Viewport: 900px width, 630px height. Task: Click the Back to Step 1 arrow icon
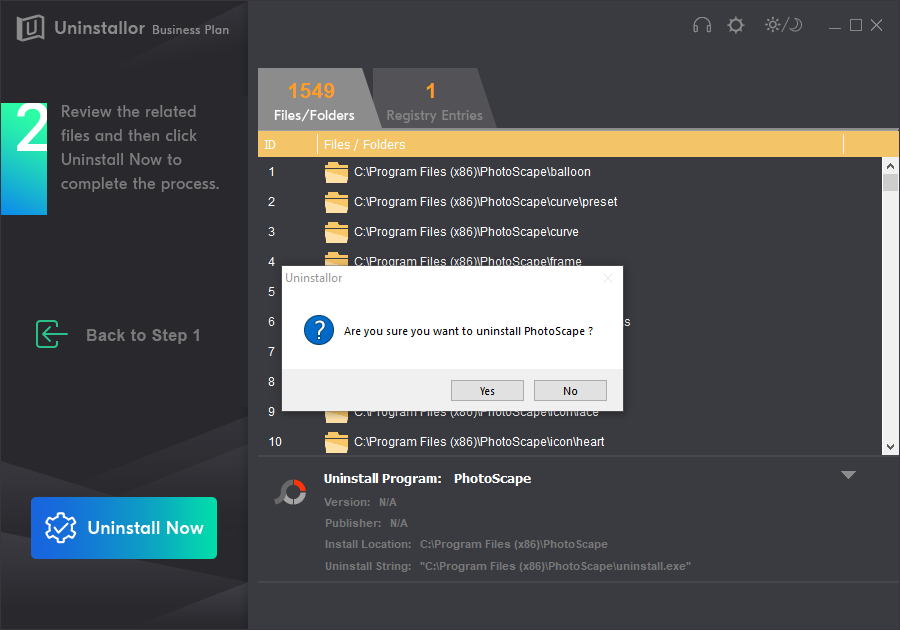(x=52, y=334)
